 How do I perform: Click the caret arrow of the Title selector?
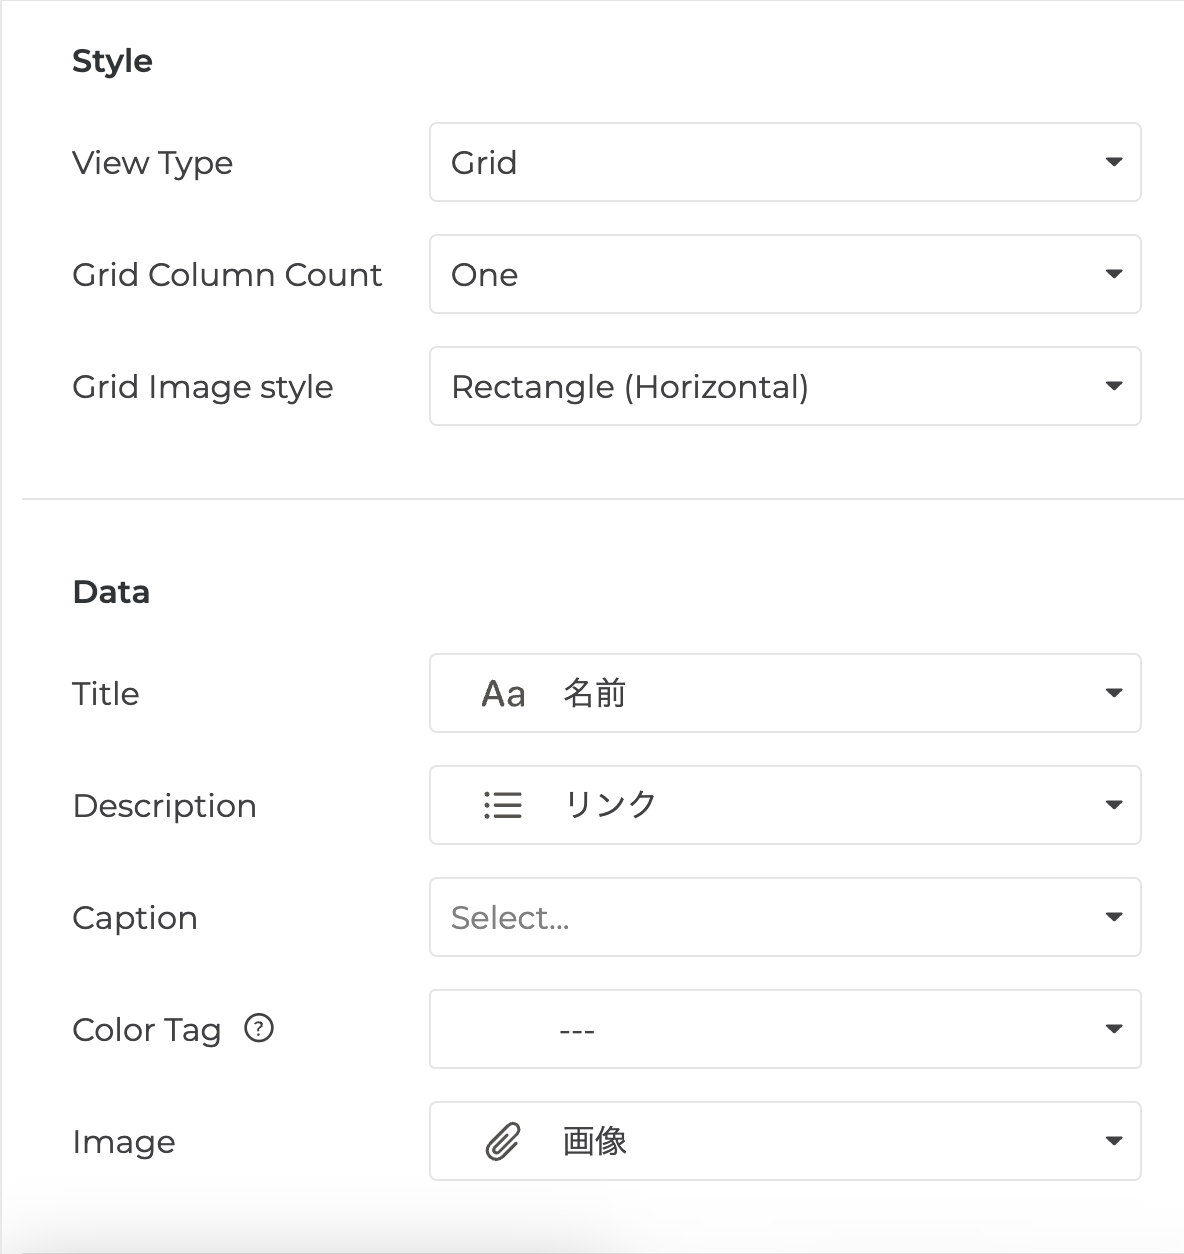coord(1113,693)
